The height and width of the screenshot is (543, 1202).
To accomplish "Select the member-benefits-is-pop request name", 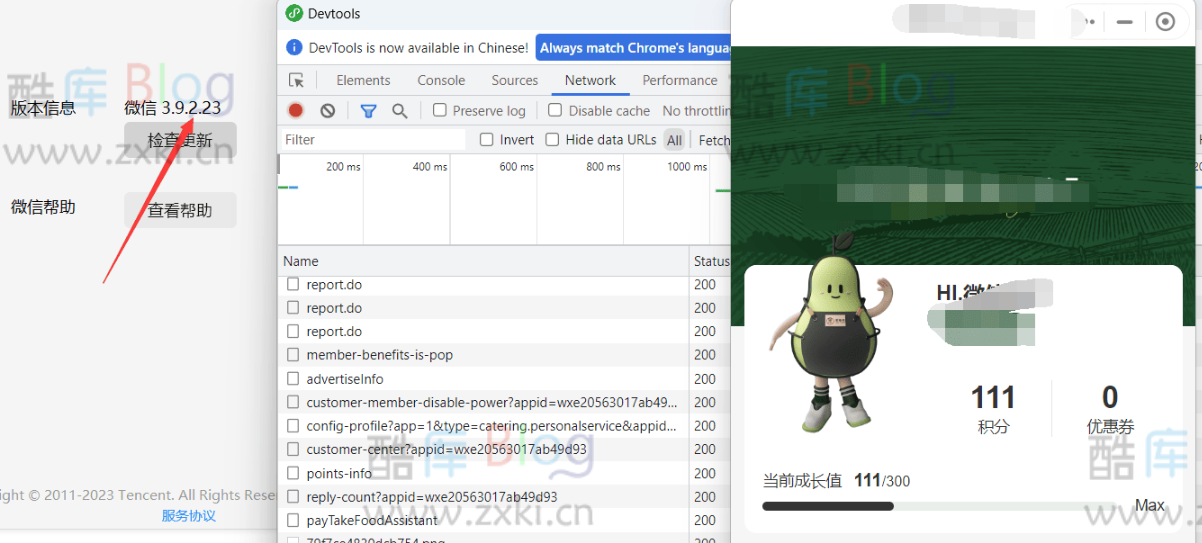I will tap(380, 355).
